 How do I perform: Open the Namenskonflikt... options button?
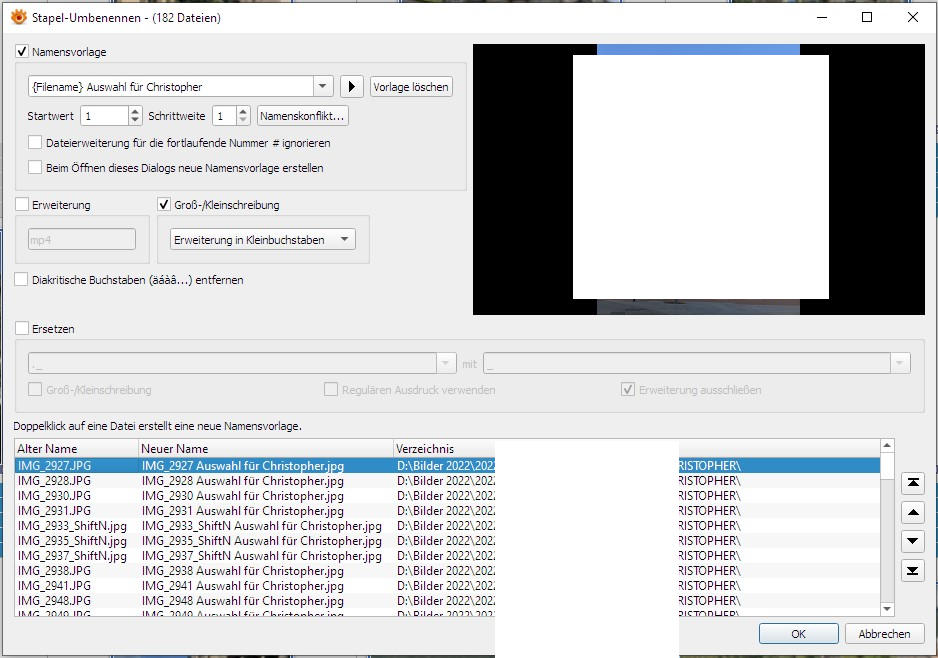pos(303,116)
